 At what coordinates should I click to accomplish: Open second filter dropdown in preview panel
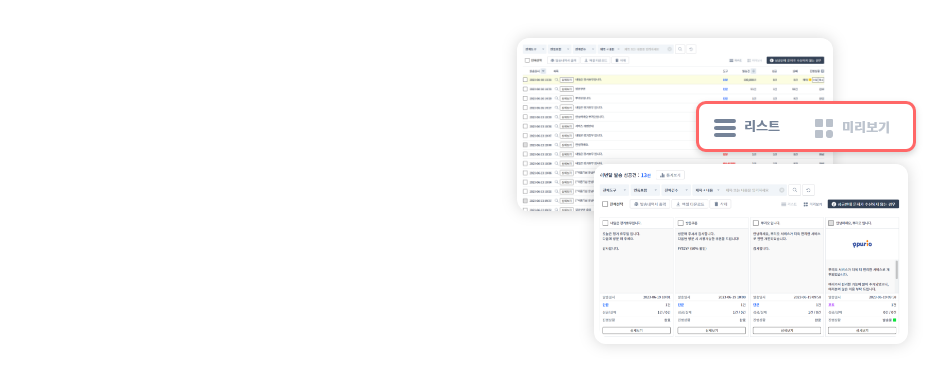(645, 190)
